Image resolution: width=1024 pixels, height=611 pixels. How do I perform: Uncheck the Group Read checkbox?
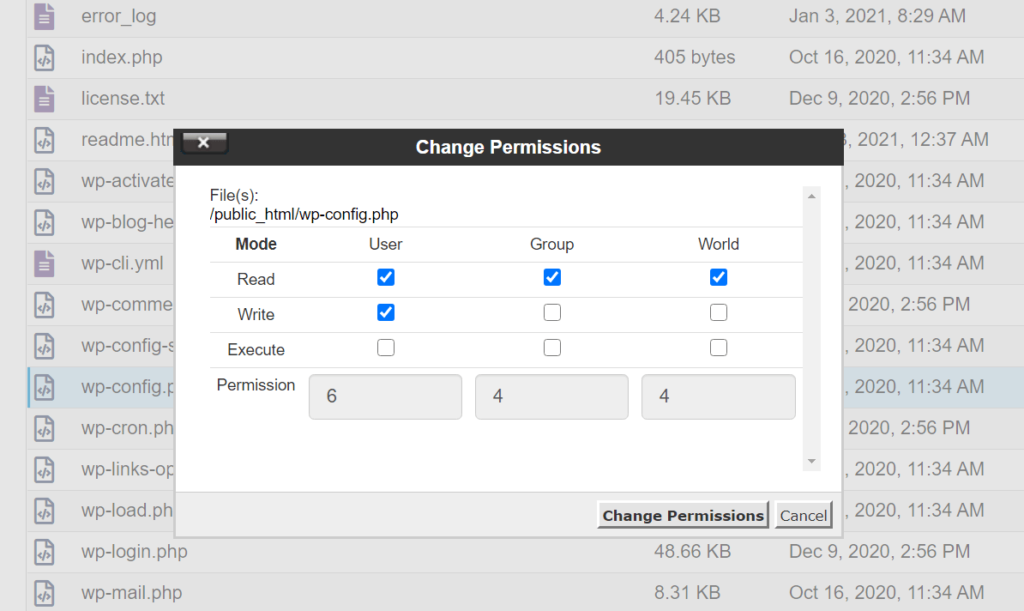[x=551, y=279]
